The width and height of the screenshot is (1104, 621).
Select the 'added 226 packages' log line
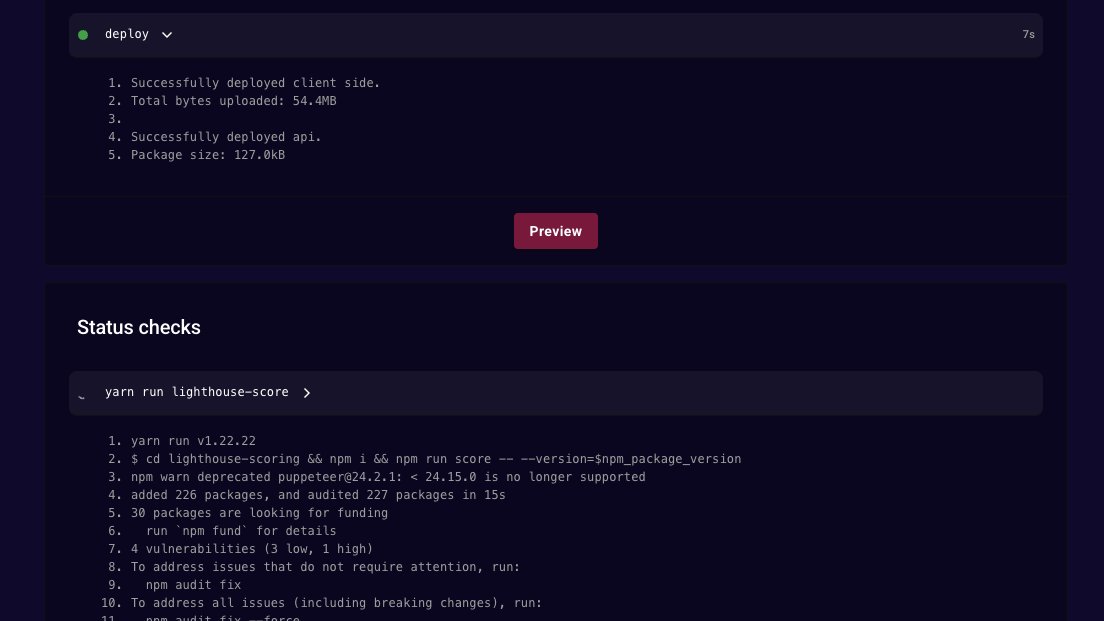pos(318,495)
